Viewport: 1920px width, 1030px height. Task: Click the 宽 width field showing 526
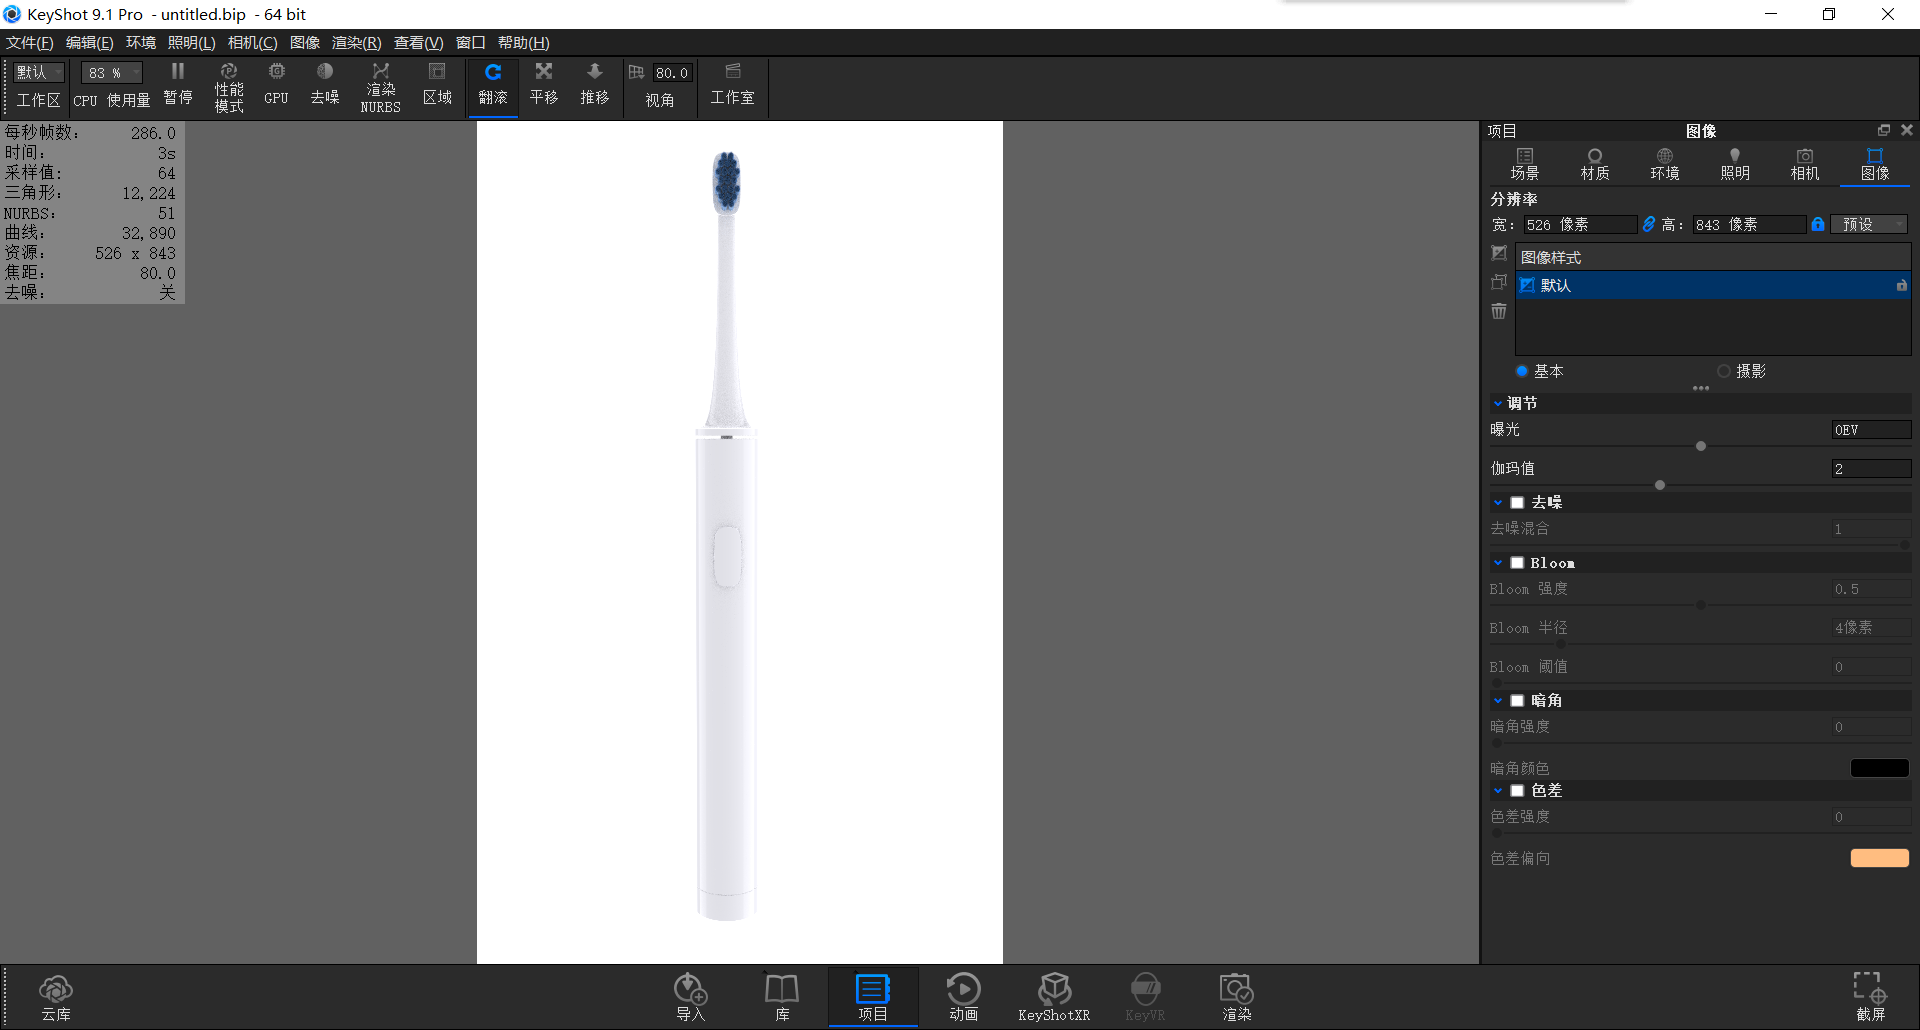click(x=1578, y=224)
